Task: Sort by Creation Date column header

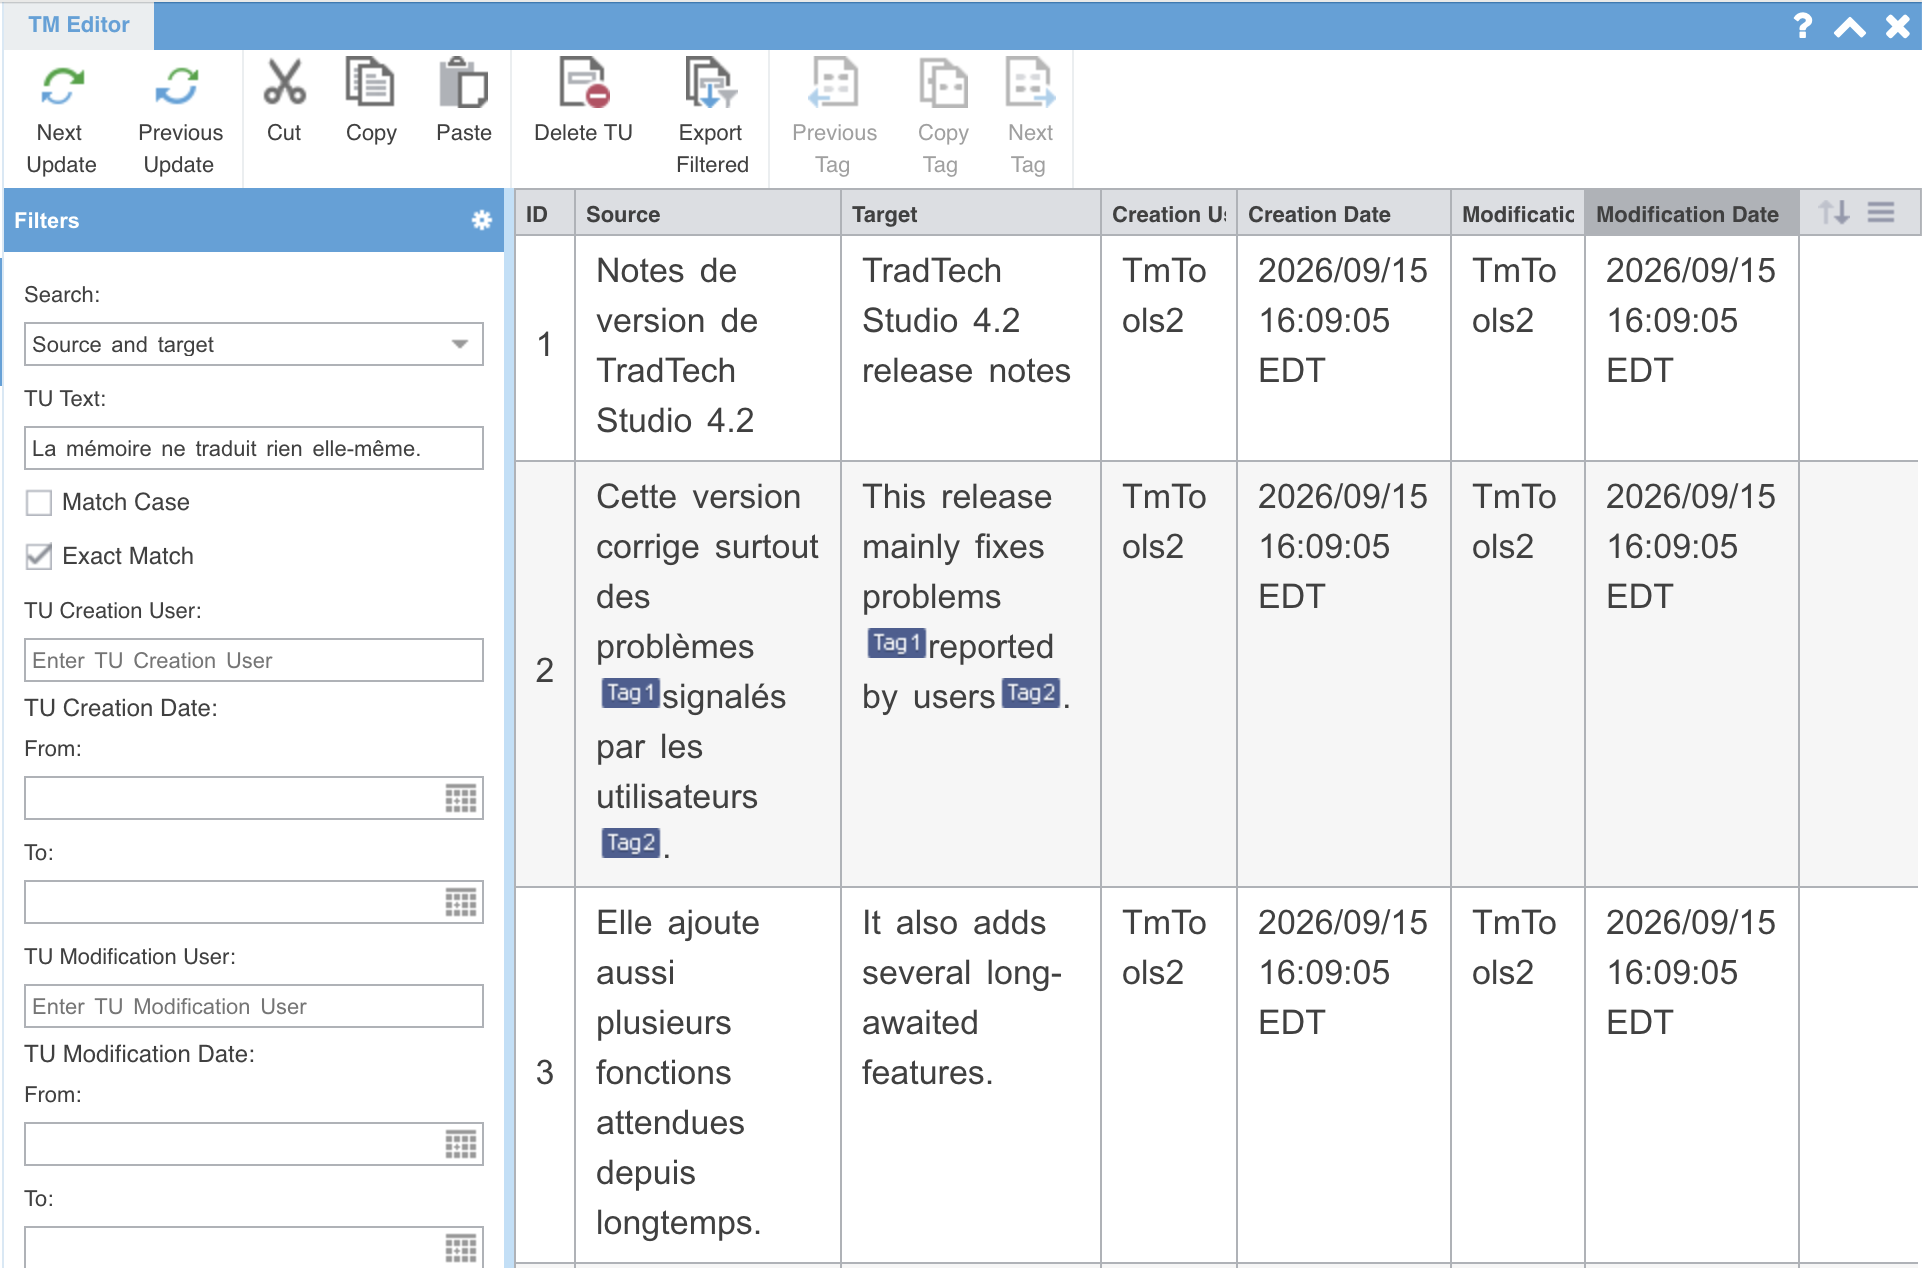Action: coord(1344,214)
